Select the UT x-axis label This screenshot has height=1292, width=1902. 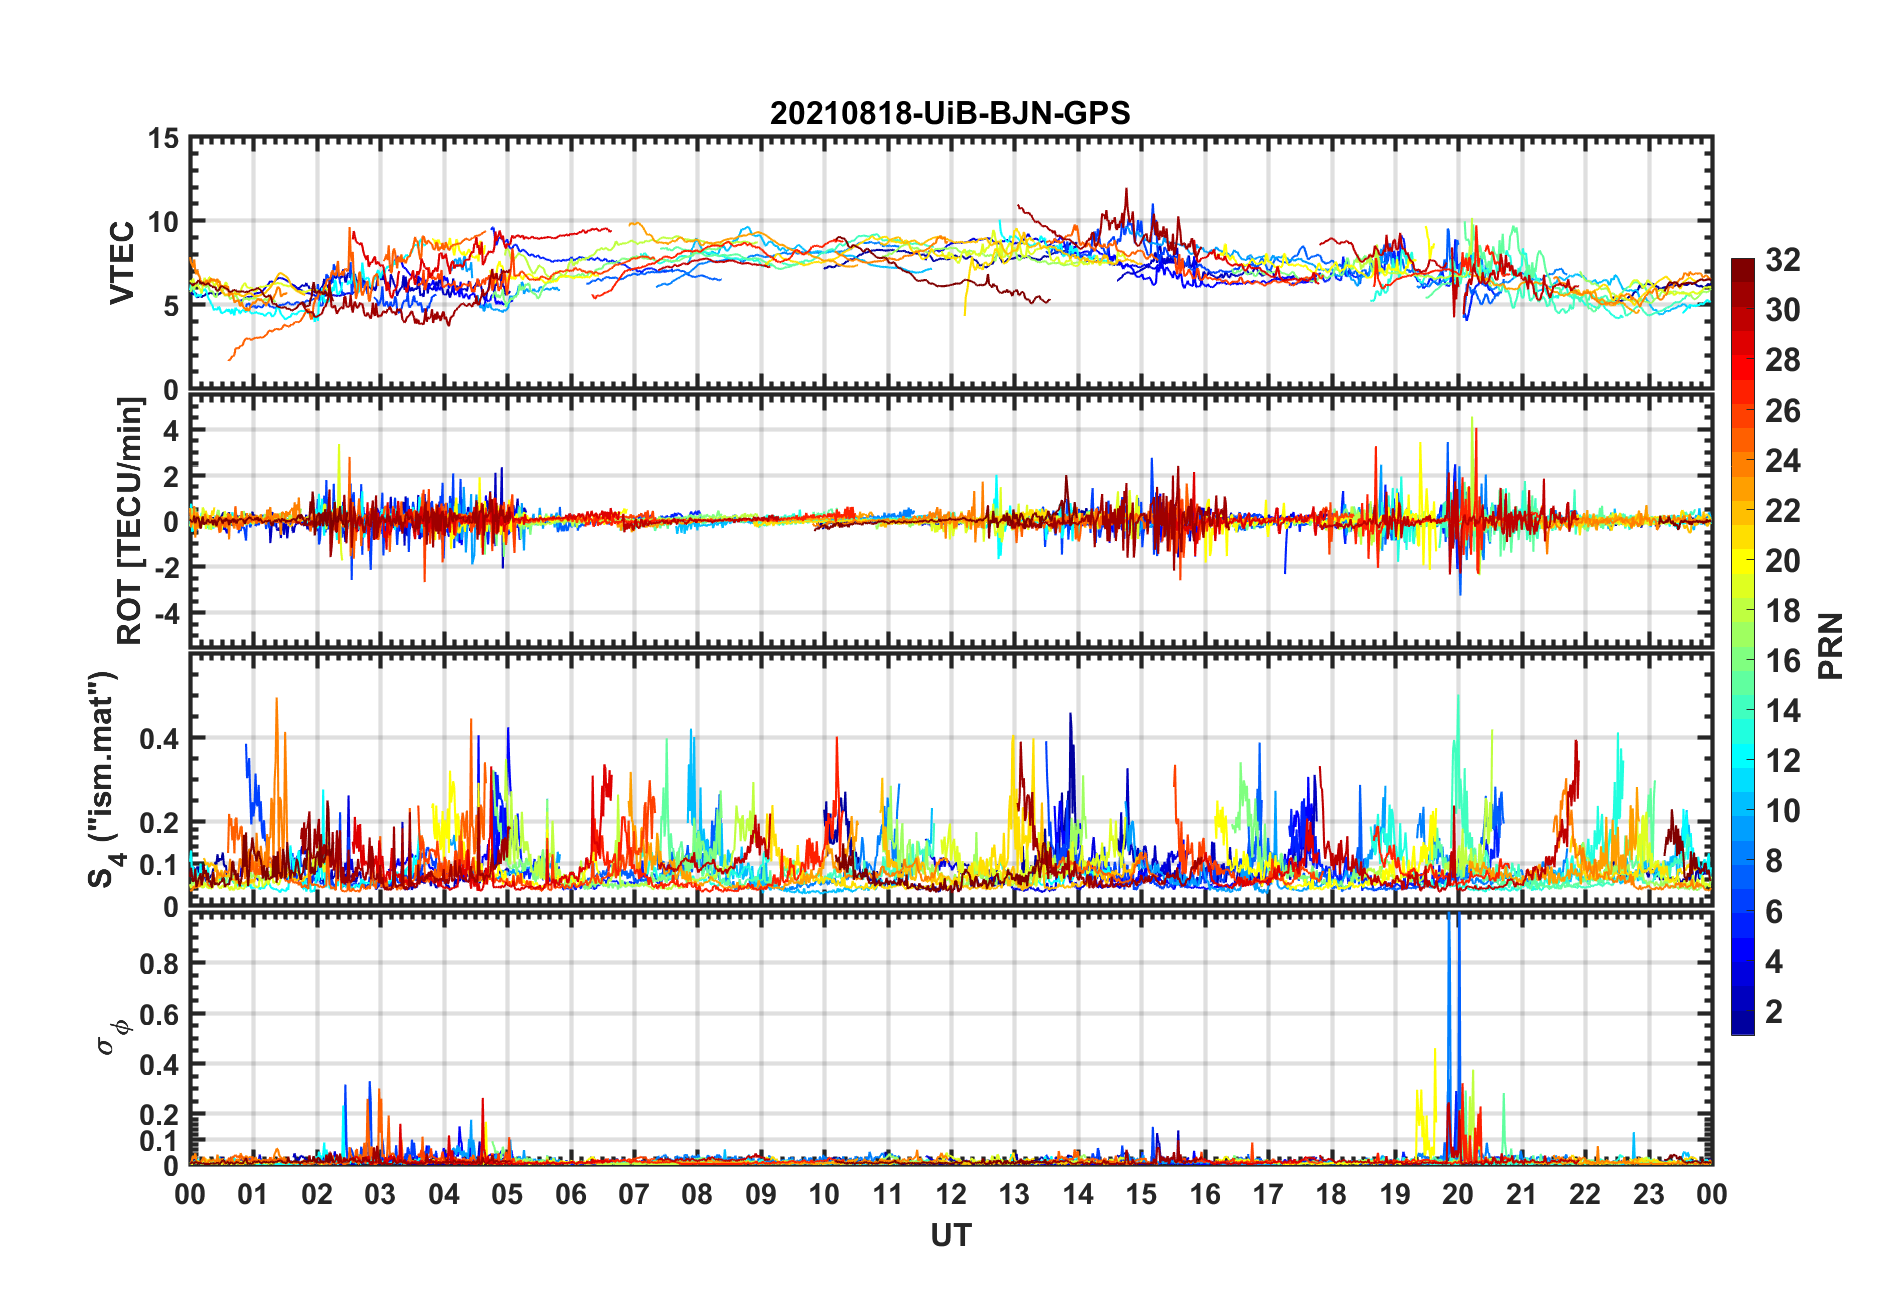(950, 1236)
